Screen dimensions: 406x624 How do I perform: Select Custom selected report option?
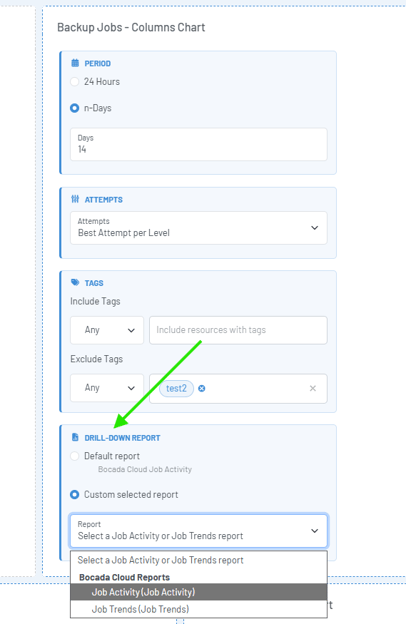(x=74, y=495)
